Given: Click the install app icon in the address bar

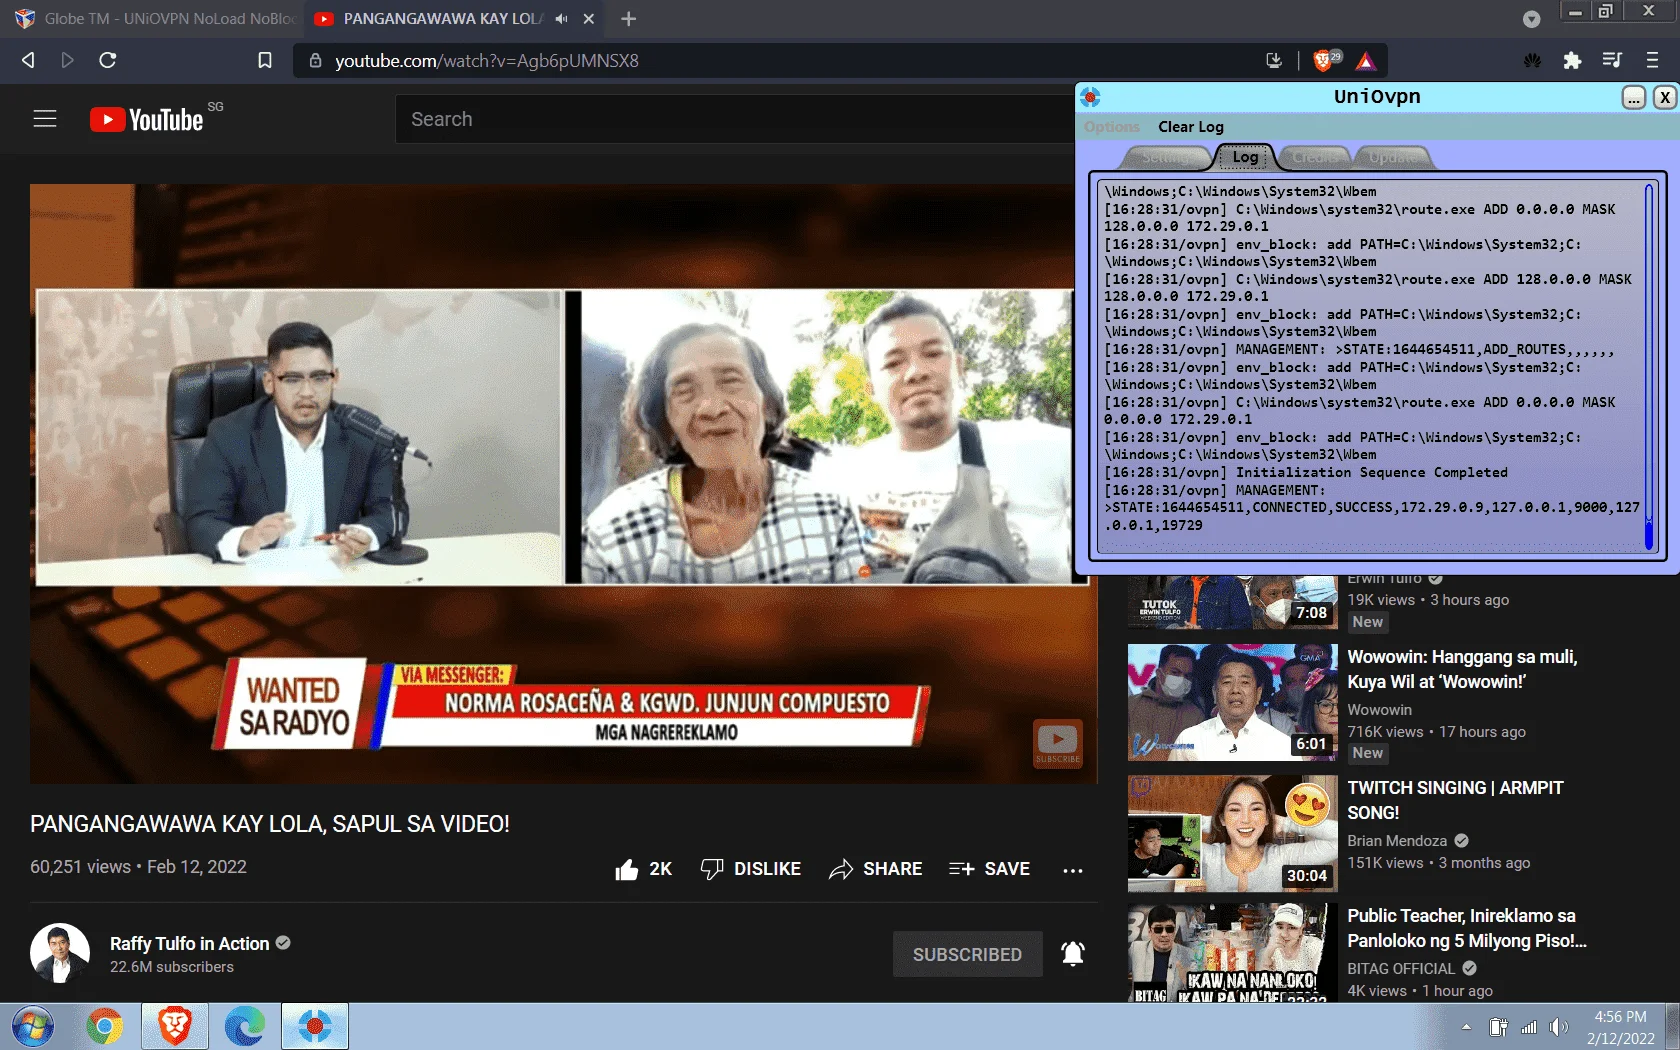Looking at the screenshot, I should pyautogui.click(x=1274, y=60).
